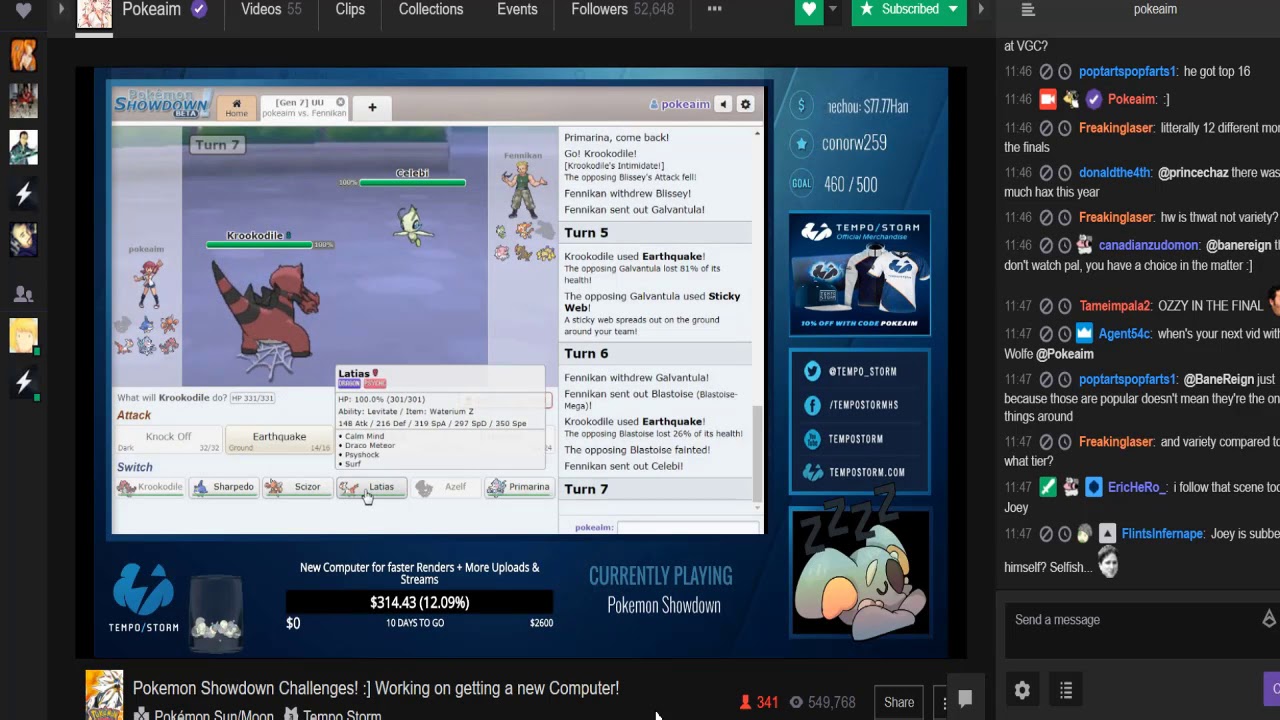1280x720 pixels.
Task: Open the orange-haired avatar in left sidebar
Action: [x=24, y=55]
